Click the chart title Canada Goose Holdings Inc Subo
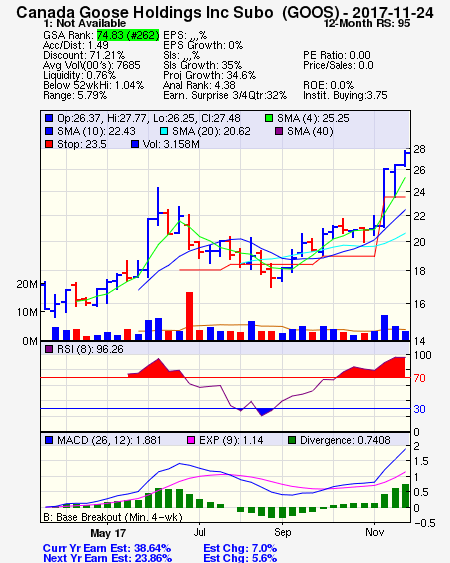The image size is (450, 563). (x=145, y=13)
